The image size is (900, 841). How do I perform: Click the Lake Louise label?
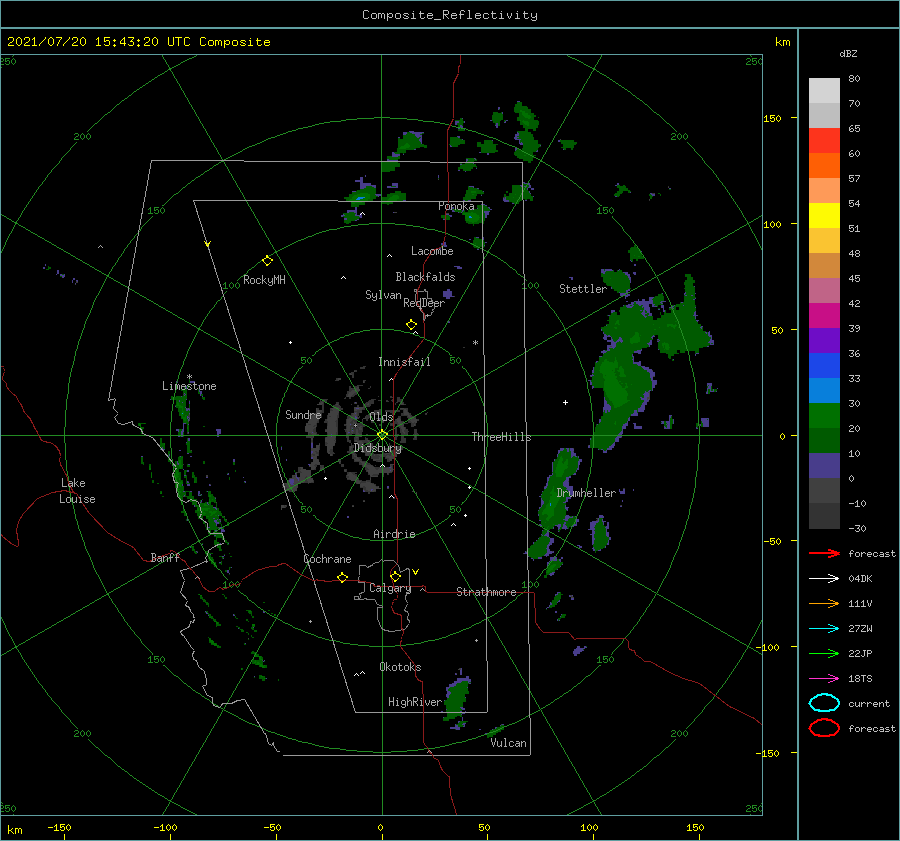coord(77,491)
